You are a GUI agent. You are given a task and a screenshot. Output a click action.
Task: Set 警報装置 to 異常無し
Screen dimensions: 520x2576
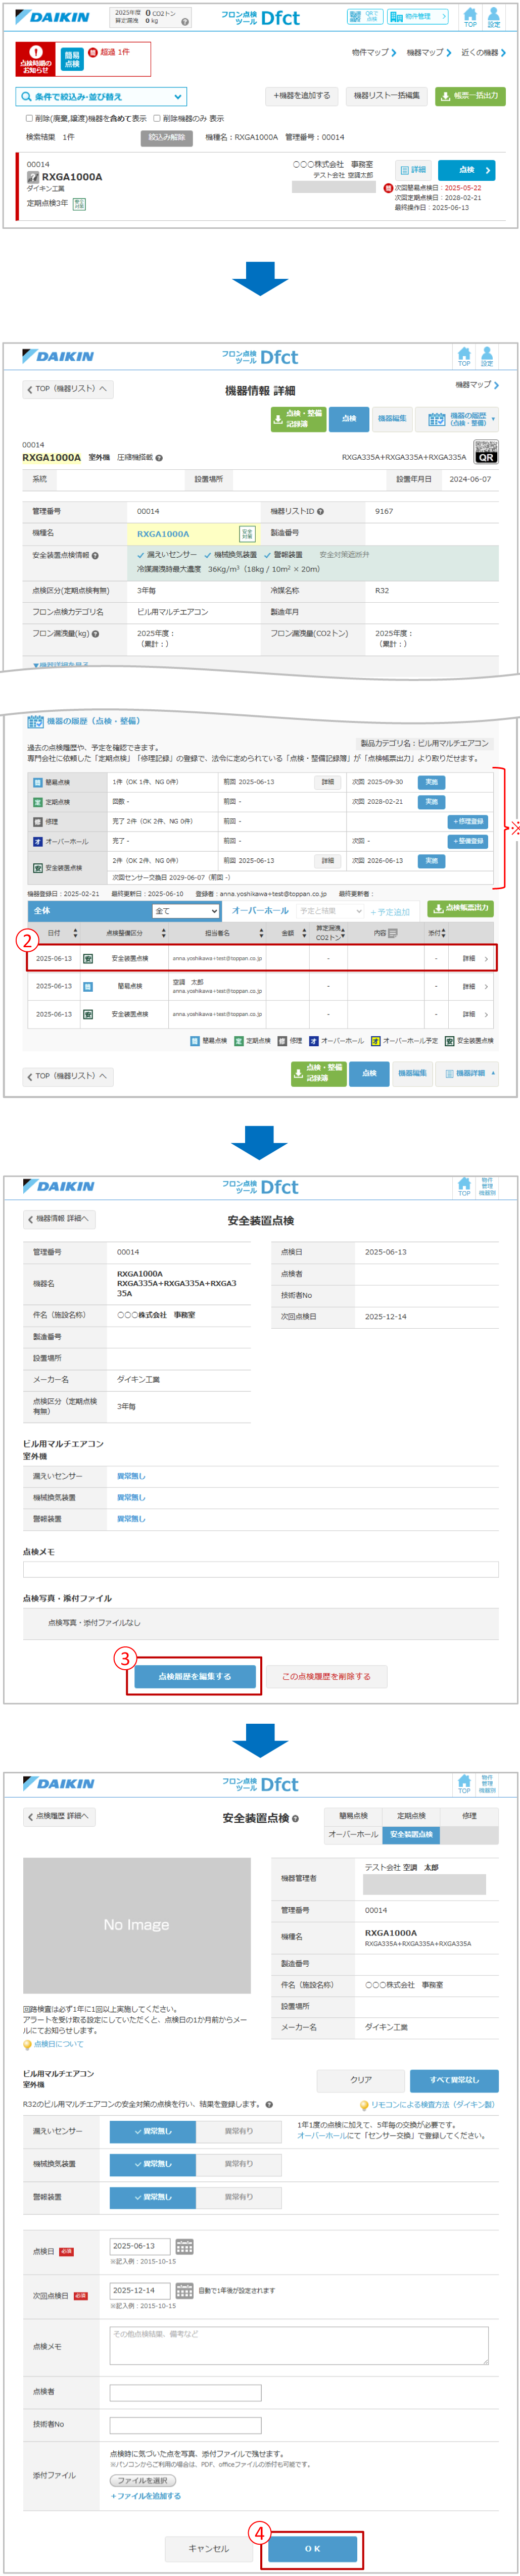pyautogui.click(x=153, y=2197)
